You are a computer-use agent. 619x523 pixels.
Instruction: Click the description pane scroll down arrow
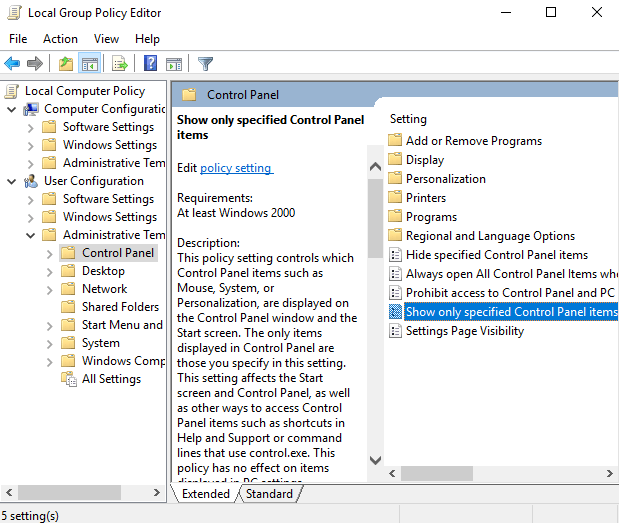pyautogui.click(x=375, y=460)
